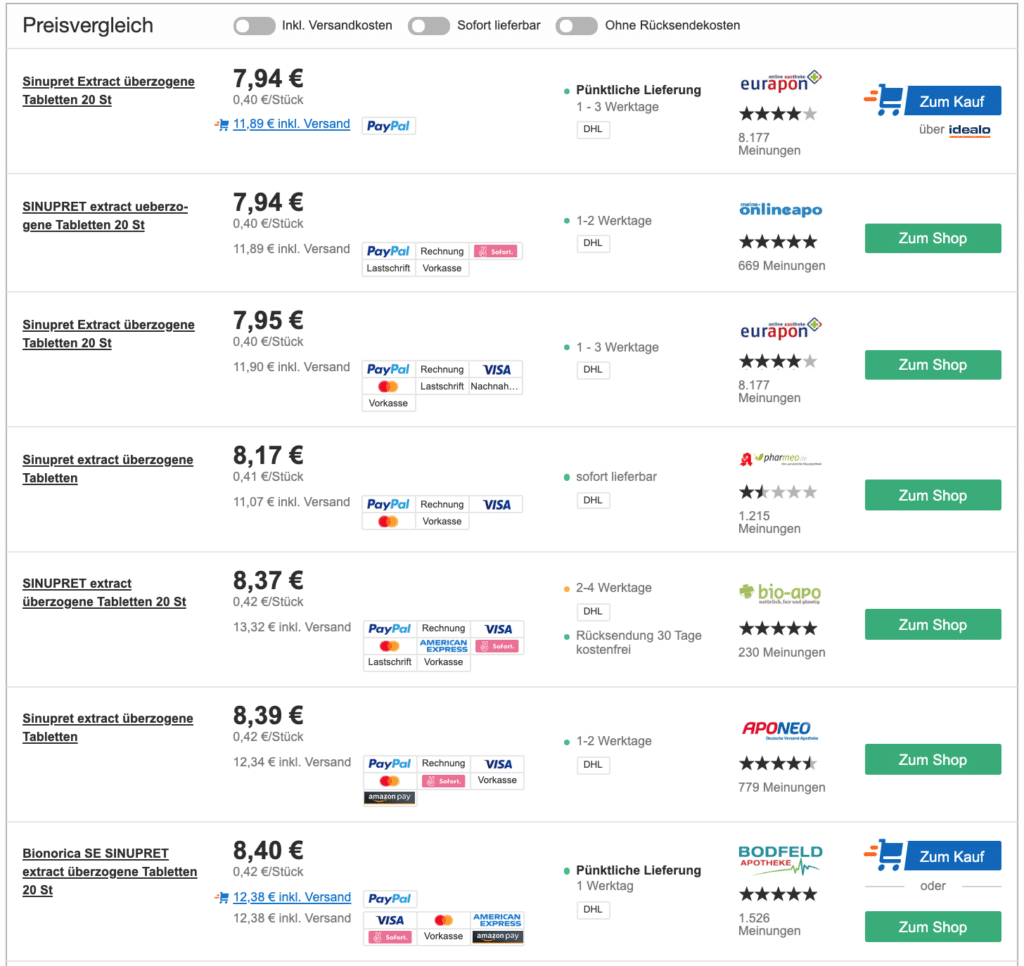Click the idealo logo under Zum Kauf
This screenshot has width=1024, height=966.
pos(969,130)
